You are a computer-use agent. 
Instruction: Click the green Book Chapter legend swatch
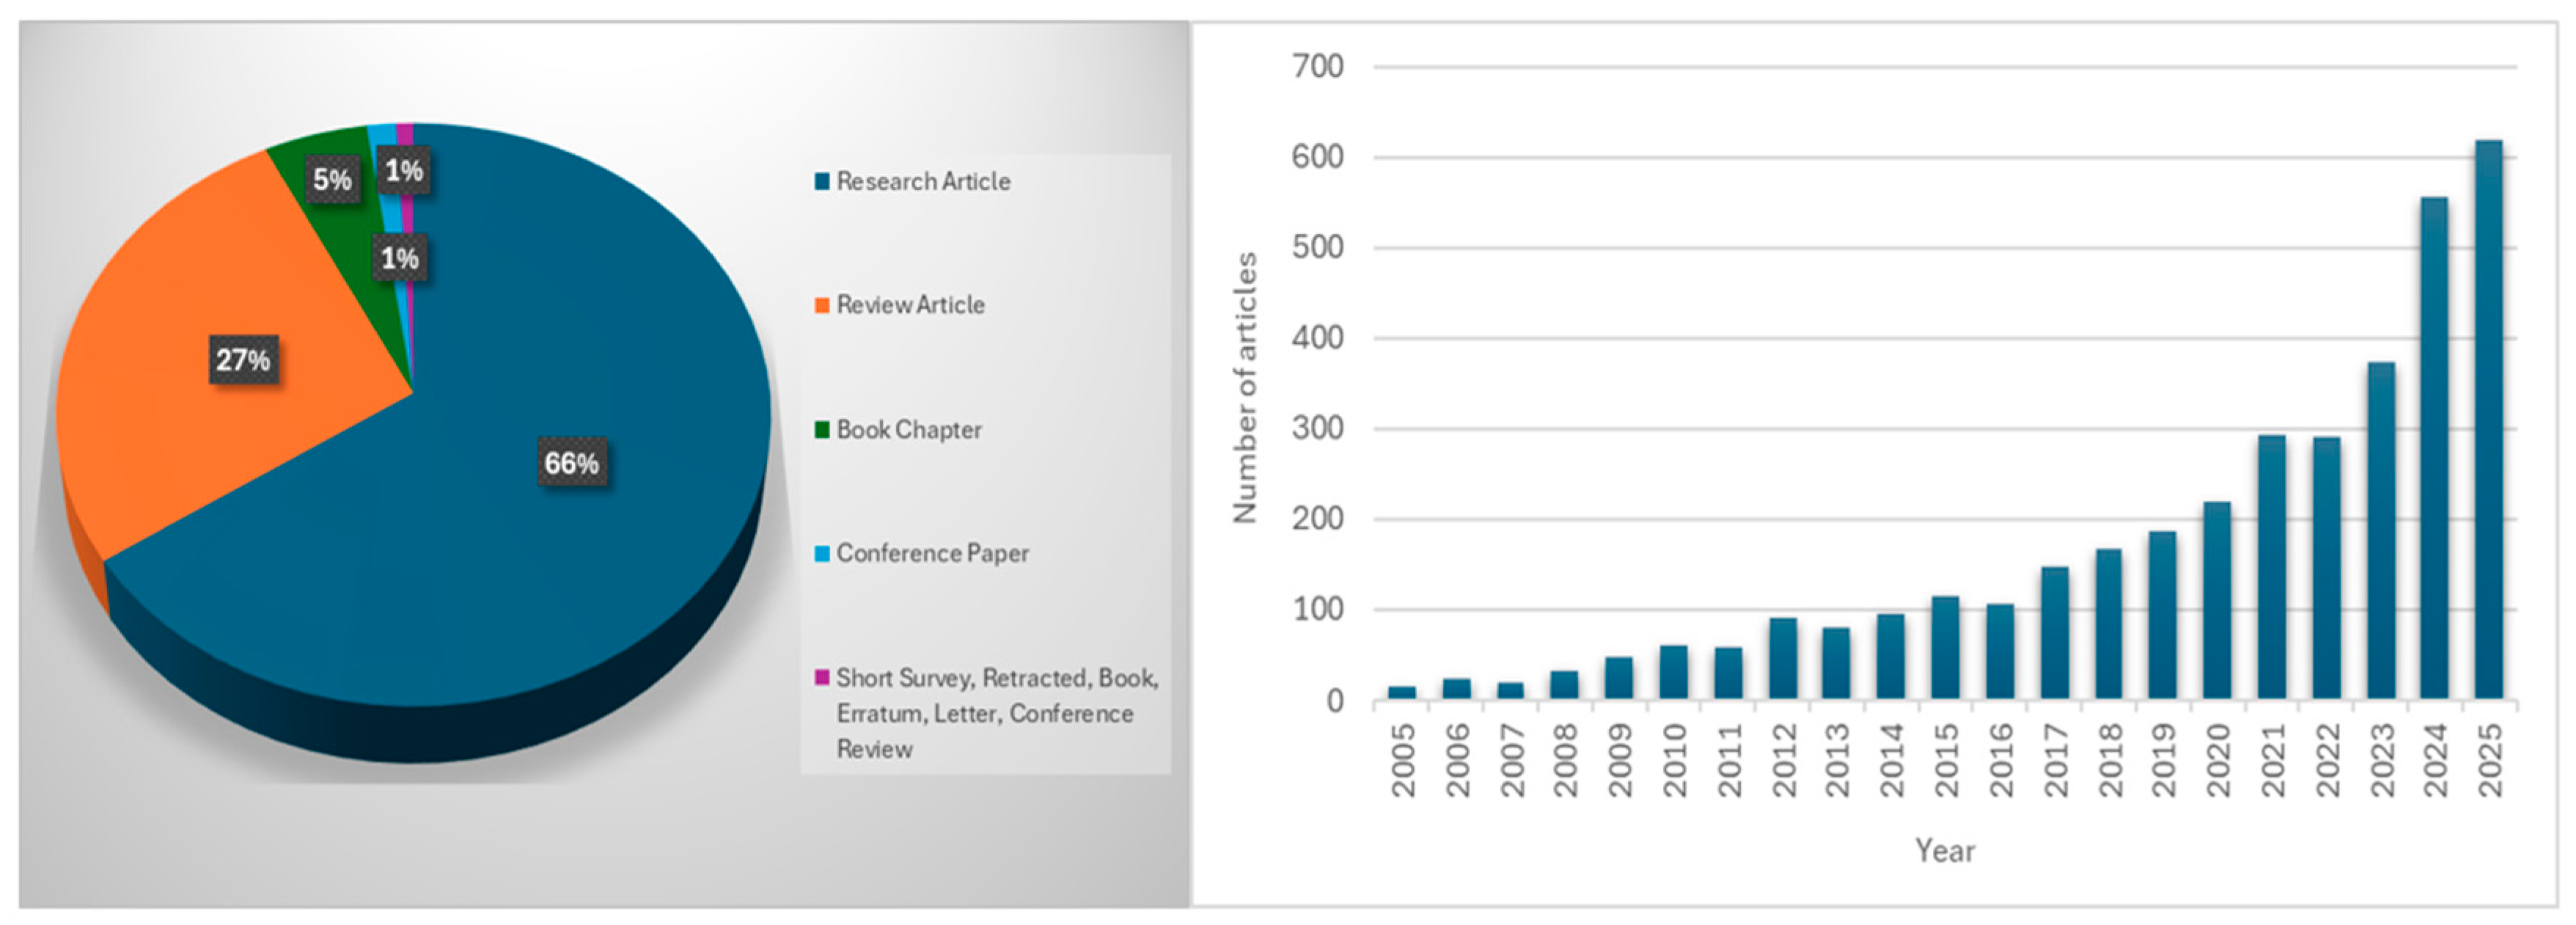point(822,430)
